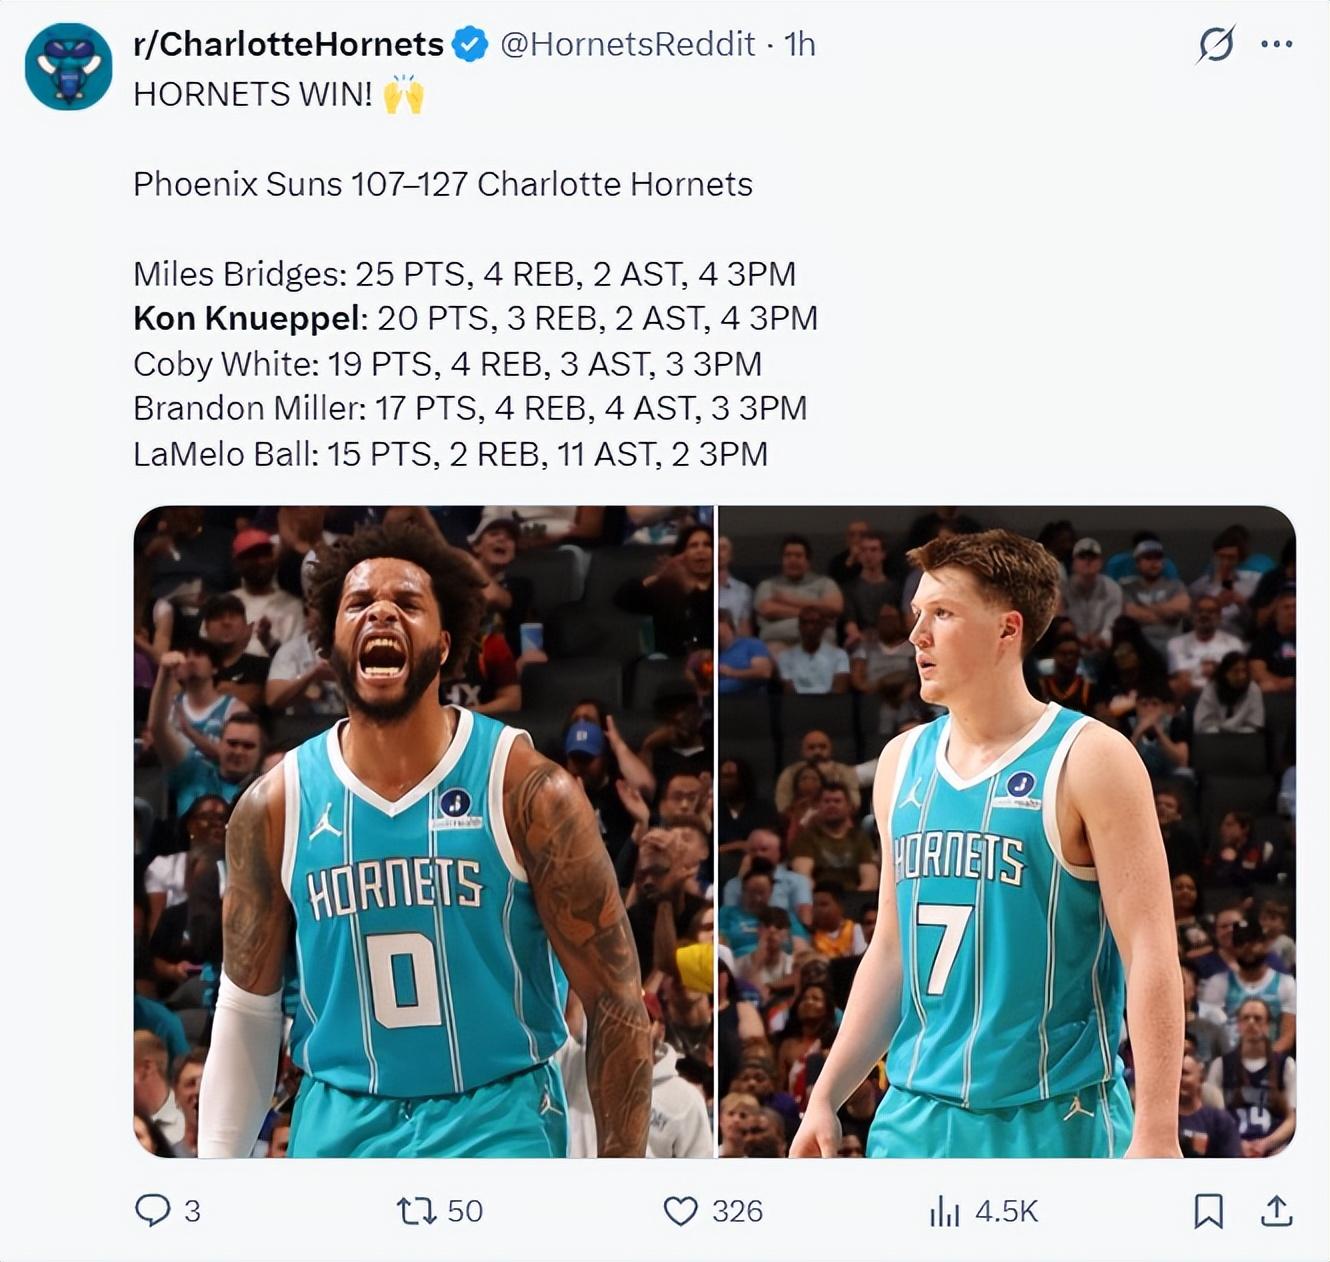Click the blue verified checkmark badge
The width and height of the screenshot is (1330, 1262).
click(x=470, y=44)
